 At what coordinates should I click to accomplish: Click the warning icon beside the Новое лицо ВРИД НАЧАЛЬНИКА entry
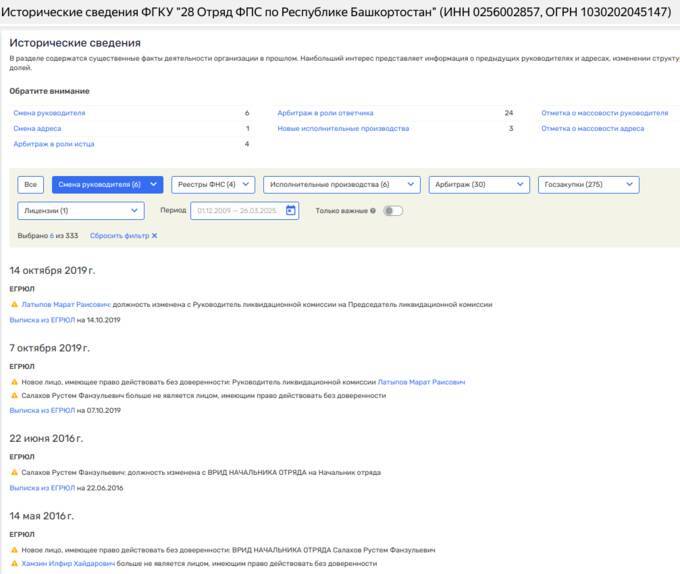point(14,550)
